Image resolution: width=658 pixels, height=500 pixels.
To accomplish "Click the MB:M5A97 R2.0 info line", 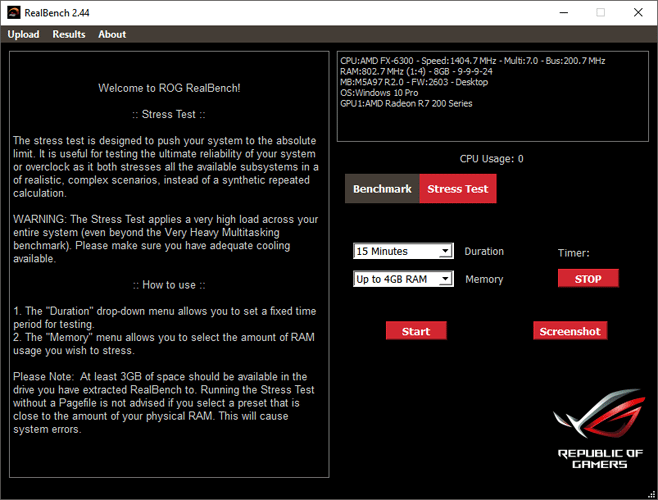I will [414, 82].
